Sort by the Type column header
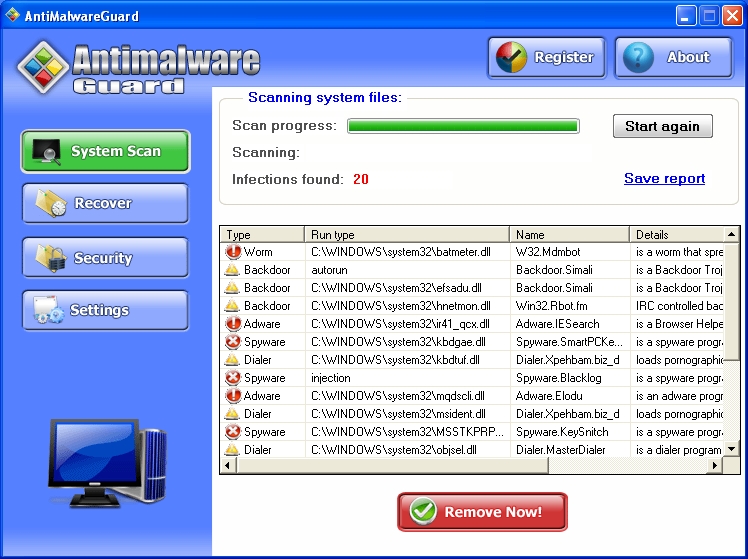This screenshot has width=748, height=559. [x=262, y=235]
